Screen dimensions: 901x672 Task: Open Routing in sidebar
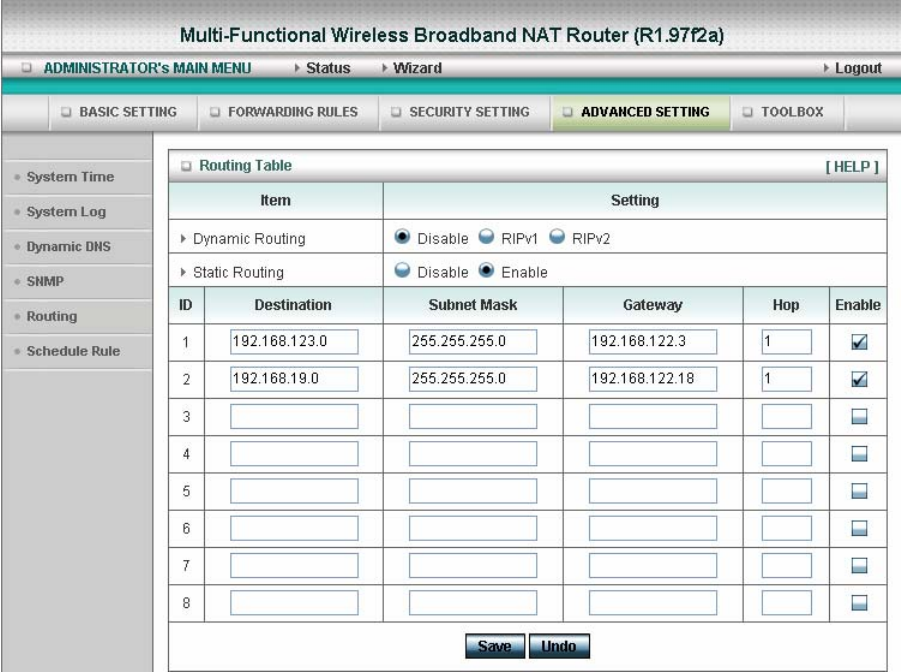point(52,316)
